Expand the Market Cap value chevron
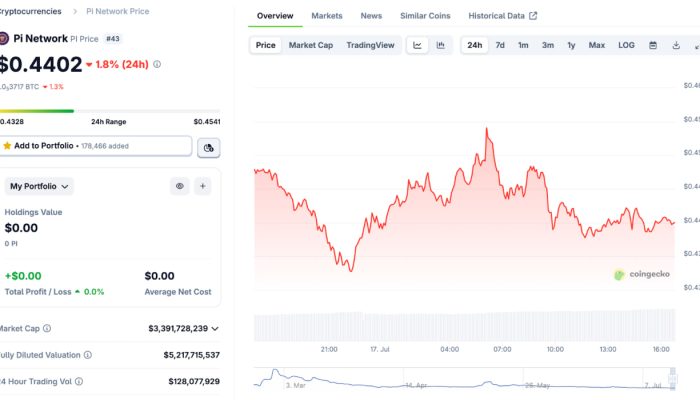Screen dimensions: 700x400 coord(215,328)
